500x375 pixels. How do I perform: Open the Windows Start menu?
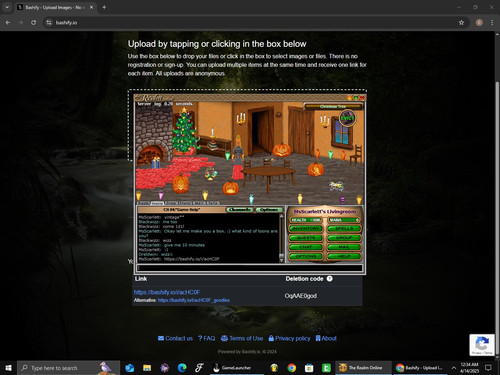pyautogui.click(x=8, y=368)
